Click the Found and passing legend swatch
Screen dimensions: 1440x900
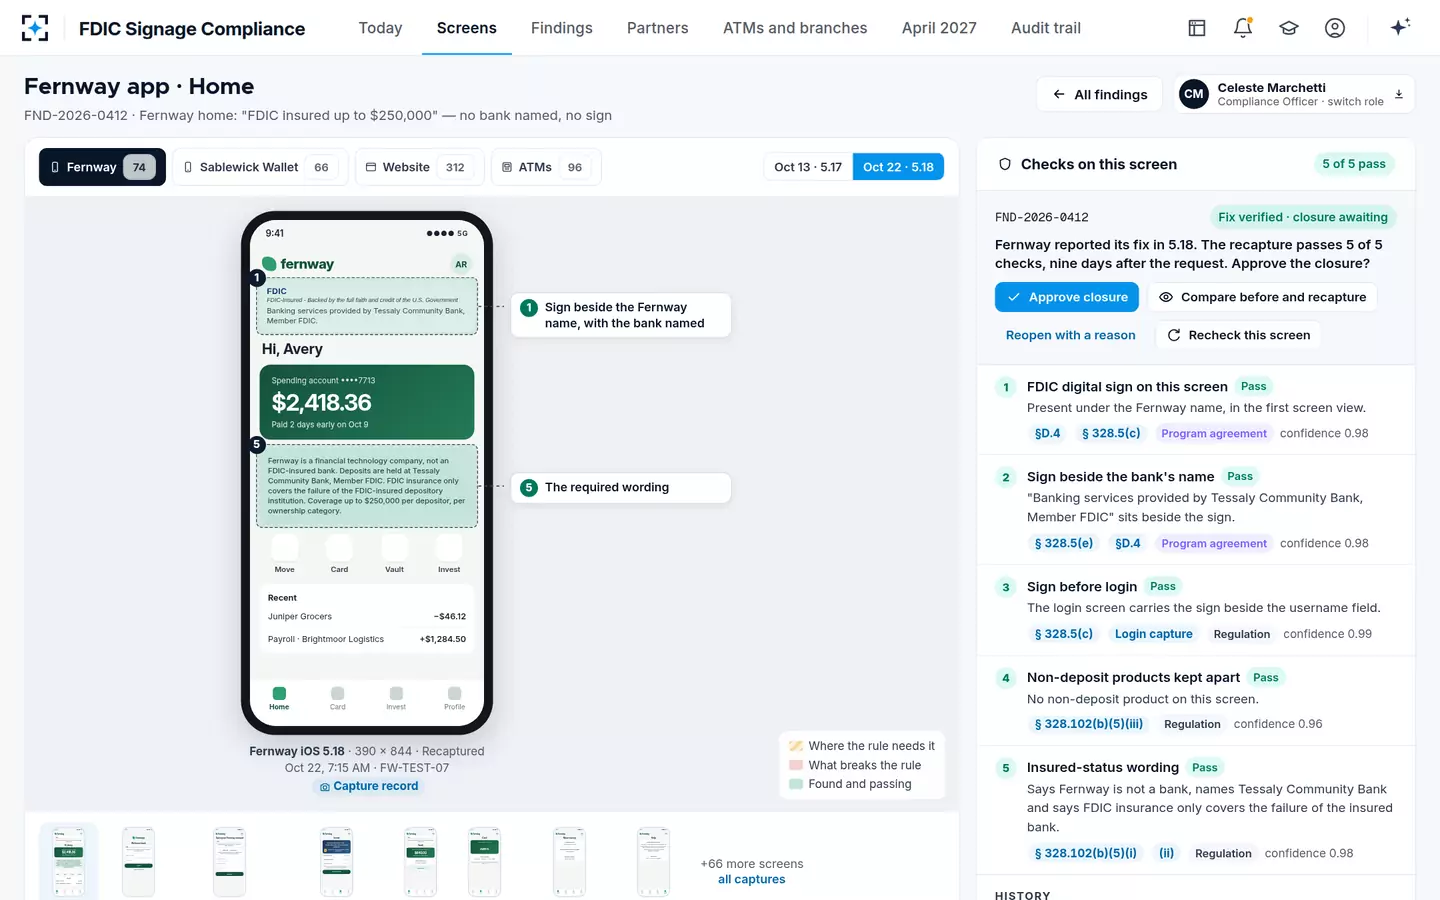click(796, 784)
